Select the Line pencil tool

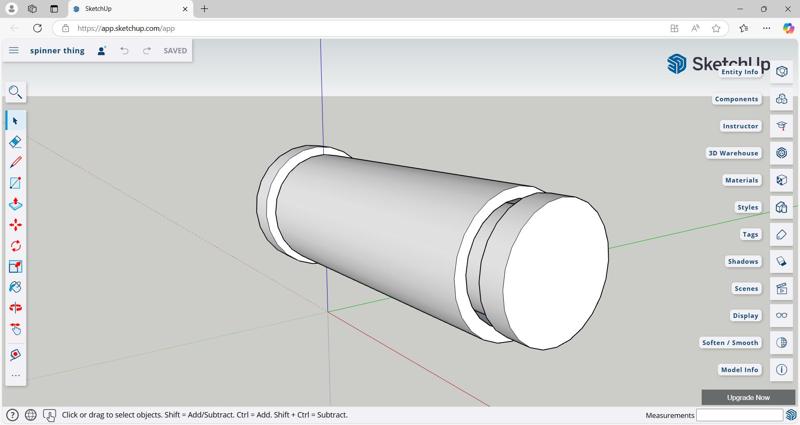[x=15, y=162]
